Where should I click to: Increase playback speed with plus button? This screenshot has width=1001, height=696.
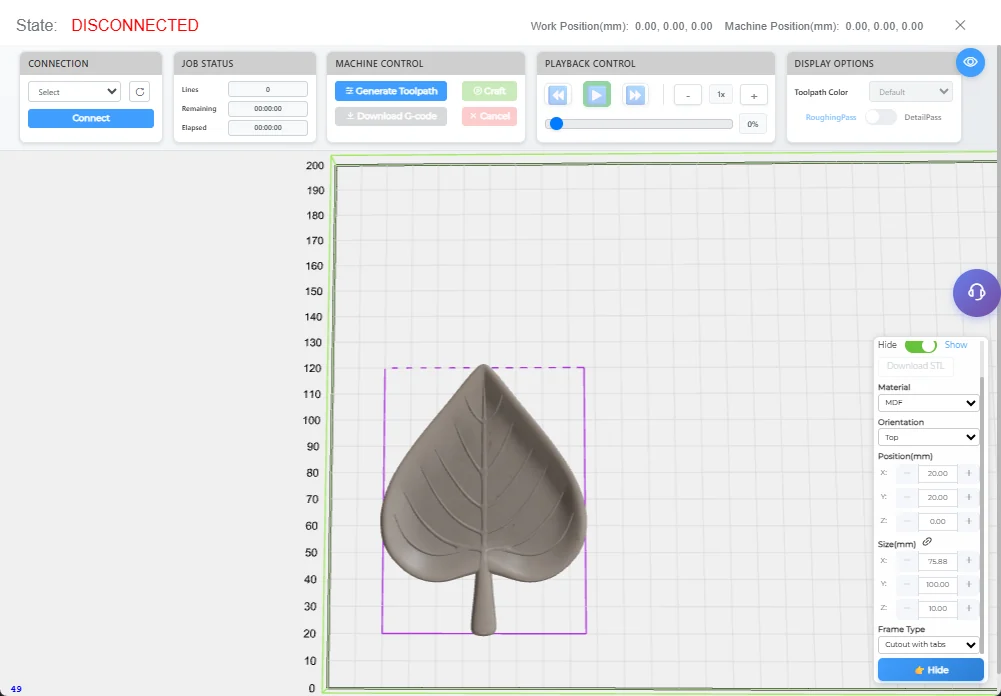pyautogui.click(x=753, y=95)
